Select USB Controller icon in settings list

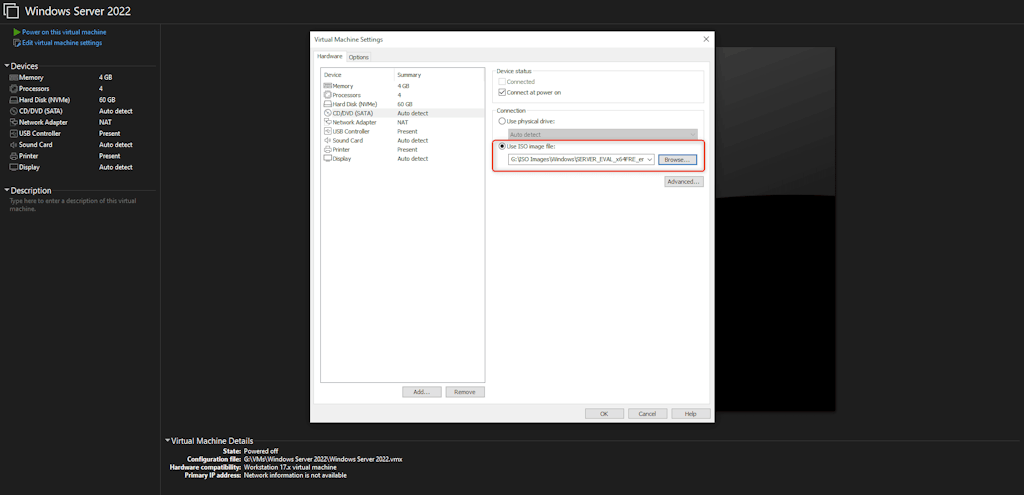[328, 131]
